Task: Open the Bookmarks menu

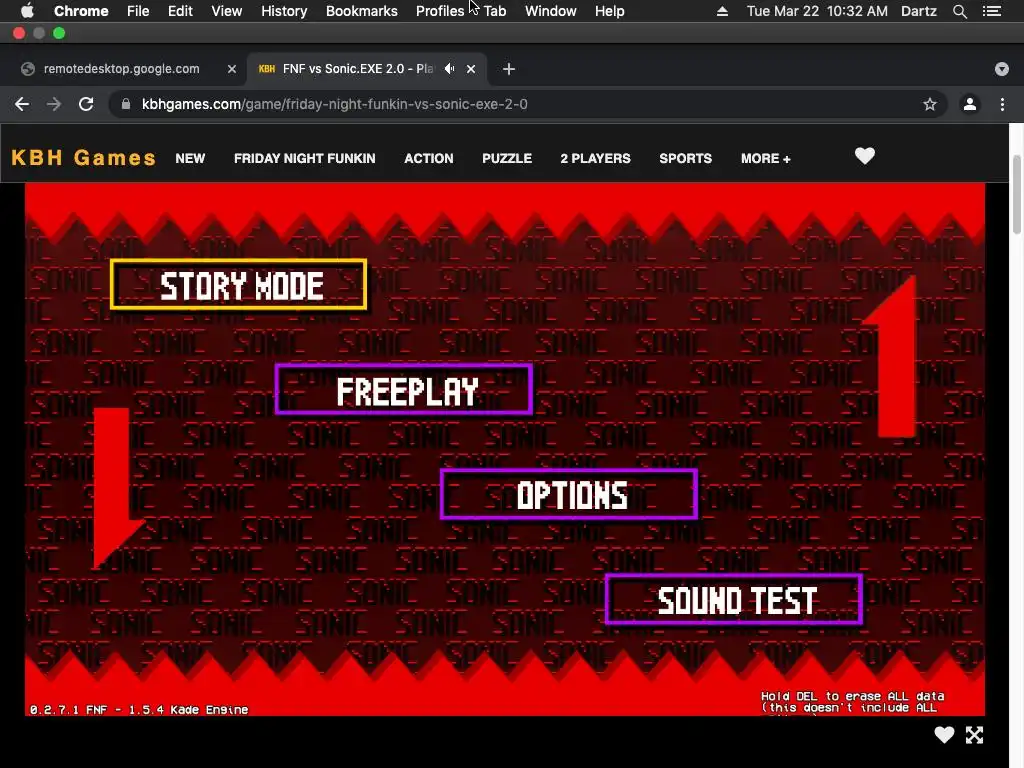Action: (362, 11)
